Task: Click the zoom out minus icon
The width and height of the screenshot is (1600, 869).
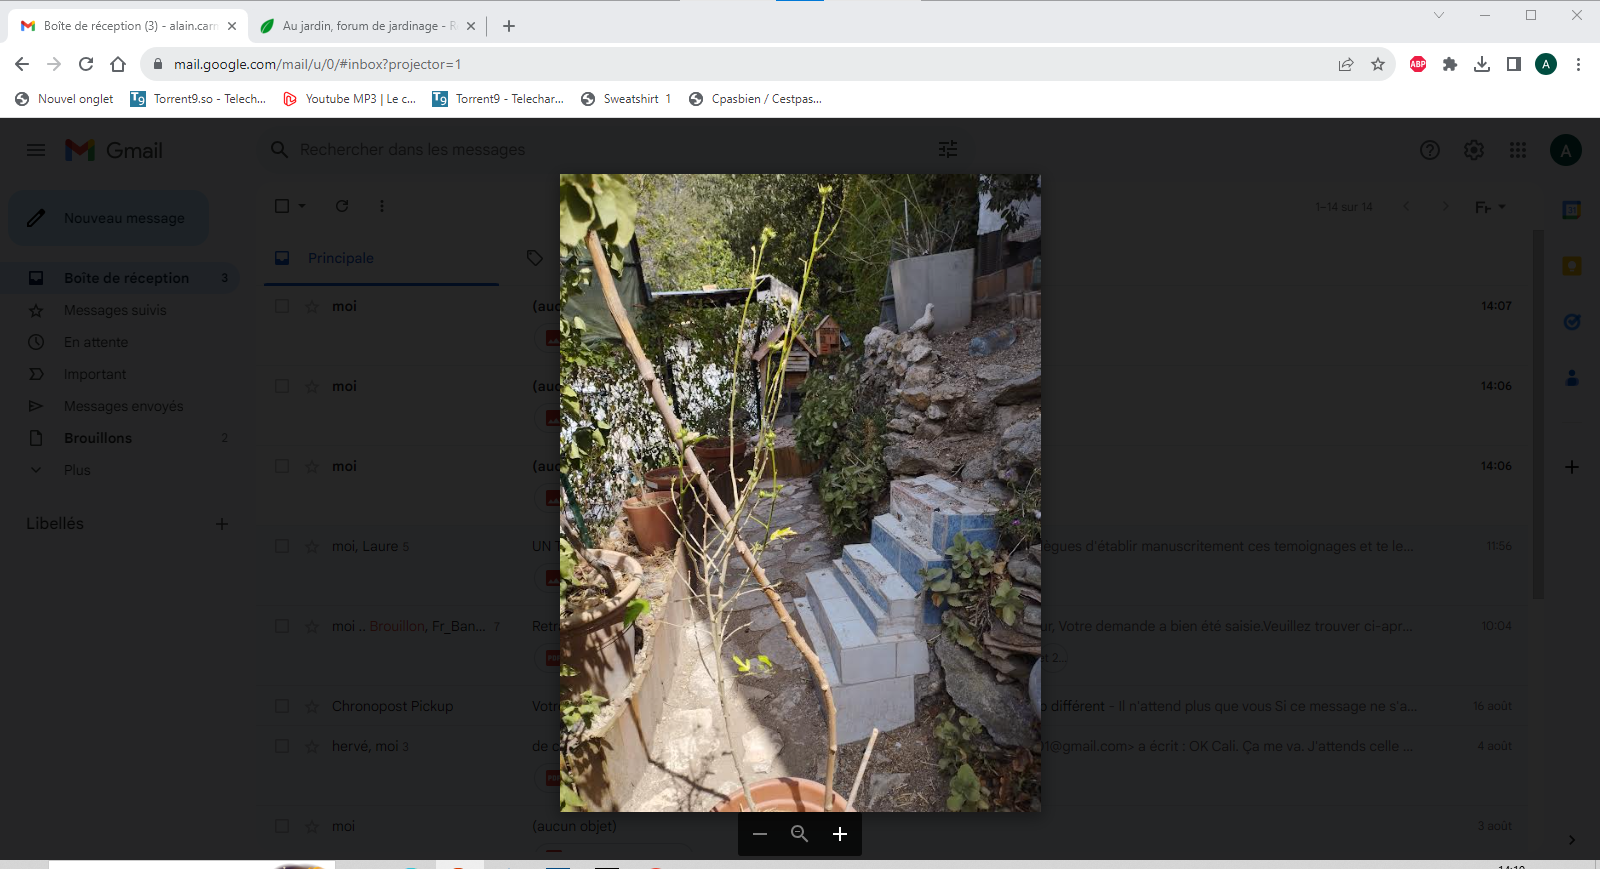Action: click(760, 834)
